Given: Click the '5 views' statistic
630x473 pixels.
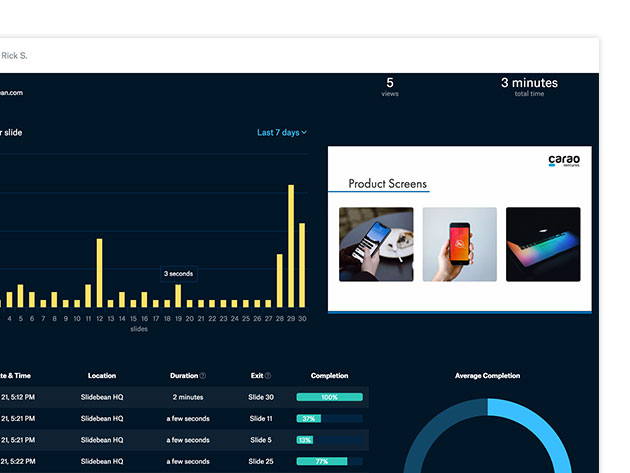Looking at the screenshot, I should pyautogui.click(x=390, y=86).
